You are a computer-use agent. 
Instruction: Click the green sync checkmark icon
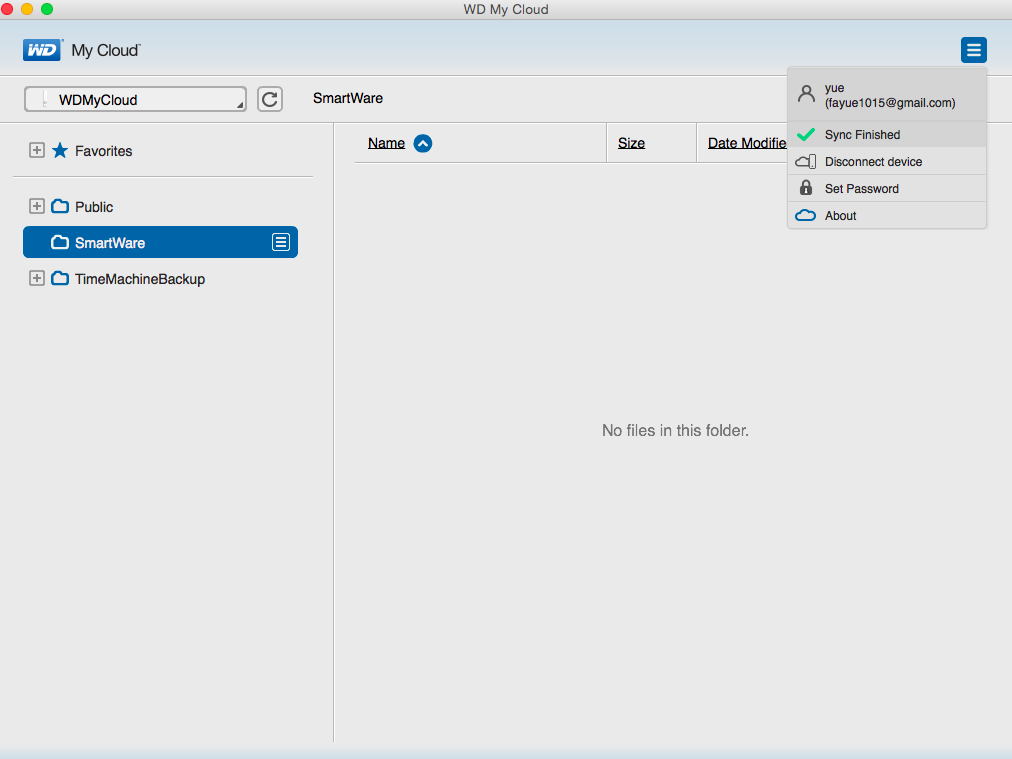coord(805,134)
